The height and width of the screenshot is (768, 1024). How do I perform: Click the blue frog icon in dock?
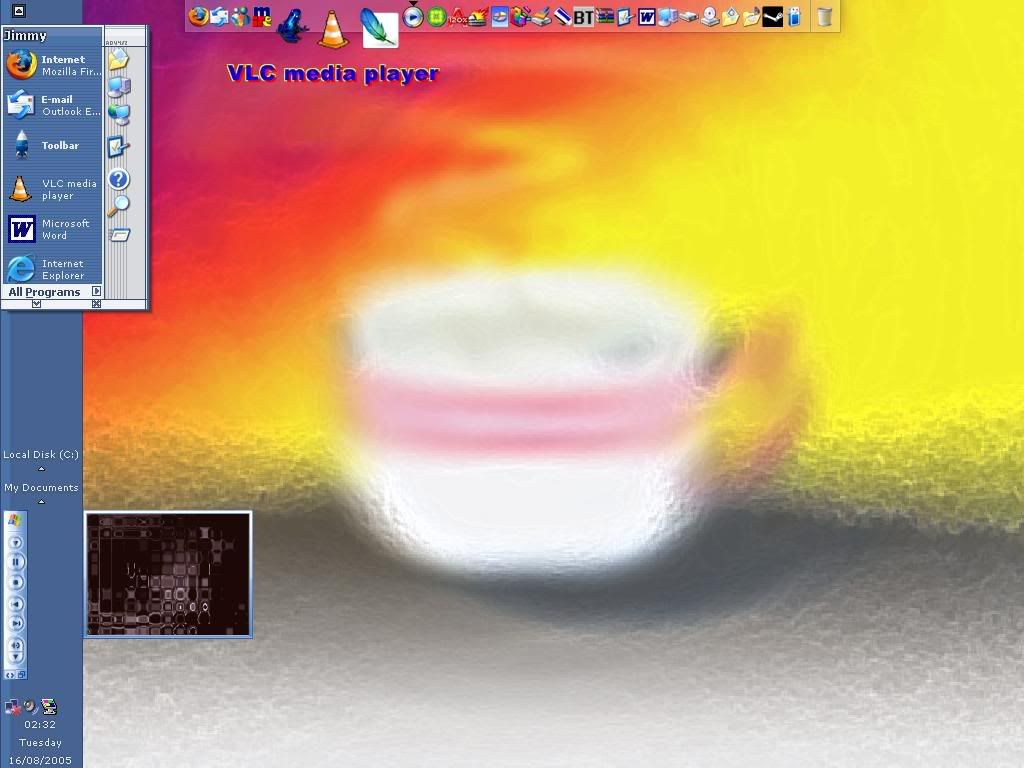pos(292,22)
